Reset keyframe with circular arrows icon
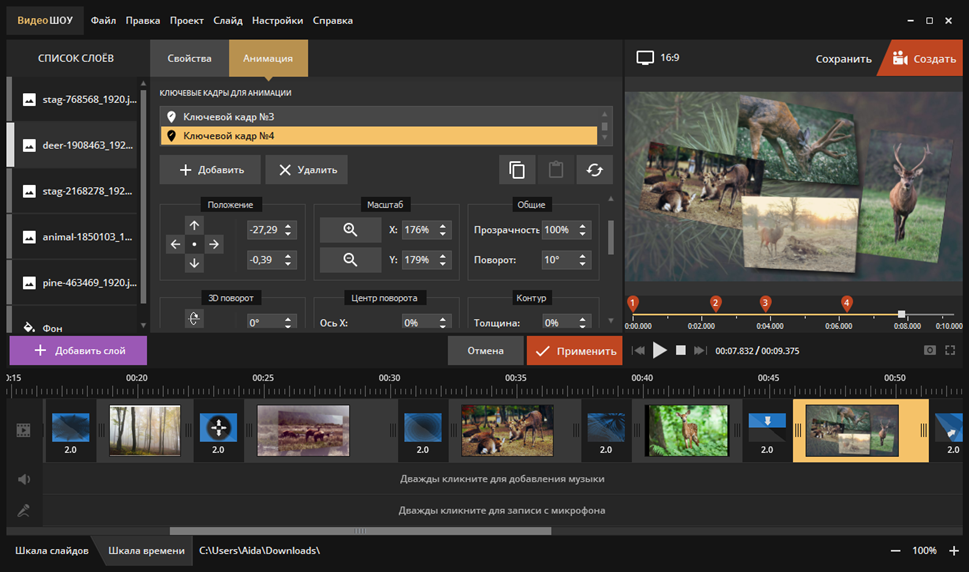 [x=595, y=170]
